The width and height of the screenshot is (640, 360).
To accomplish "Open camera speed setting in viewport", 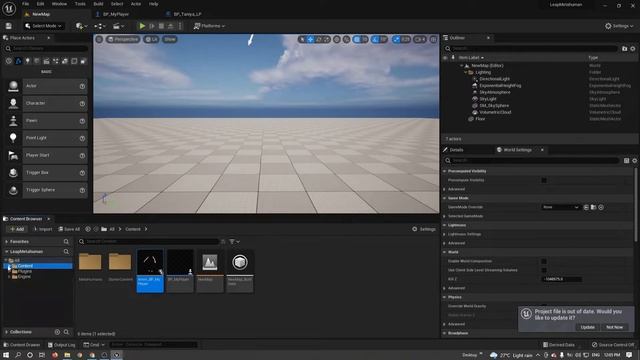I will tap(420, 39).
